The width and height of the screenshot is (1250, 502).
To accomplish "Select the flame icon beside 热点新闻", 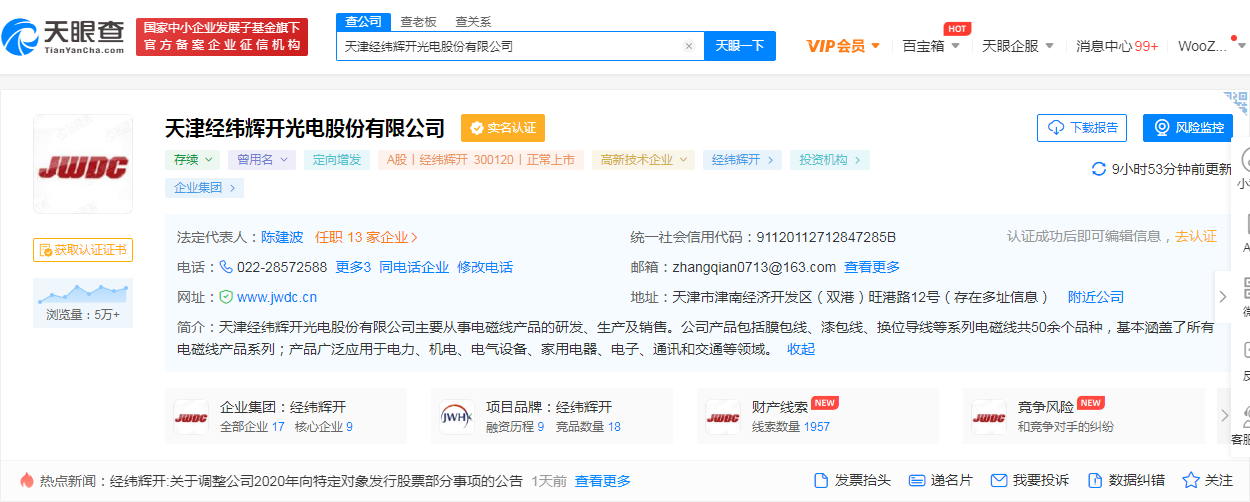I will [27, 481].
